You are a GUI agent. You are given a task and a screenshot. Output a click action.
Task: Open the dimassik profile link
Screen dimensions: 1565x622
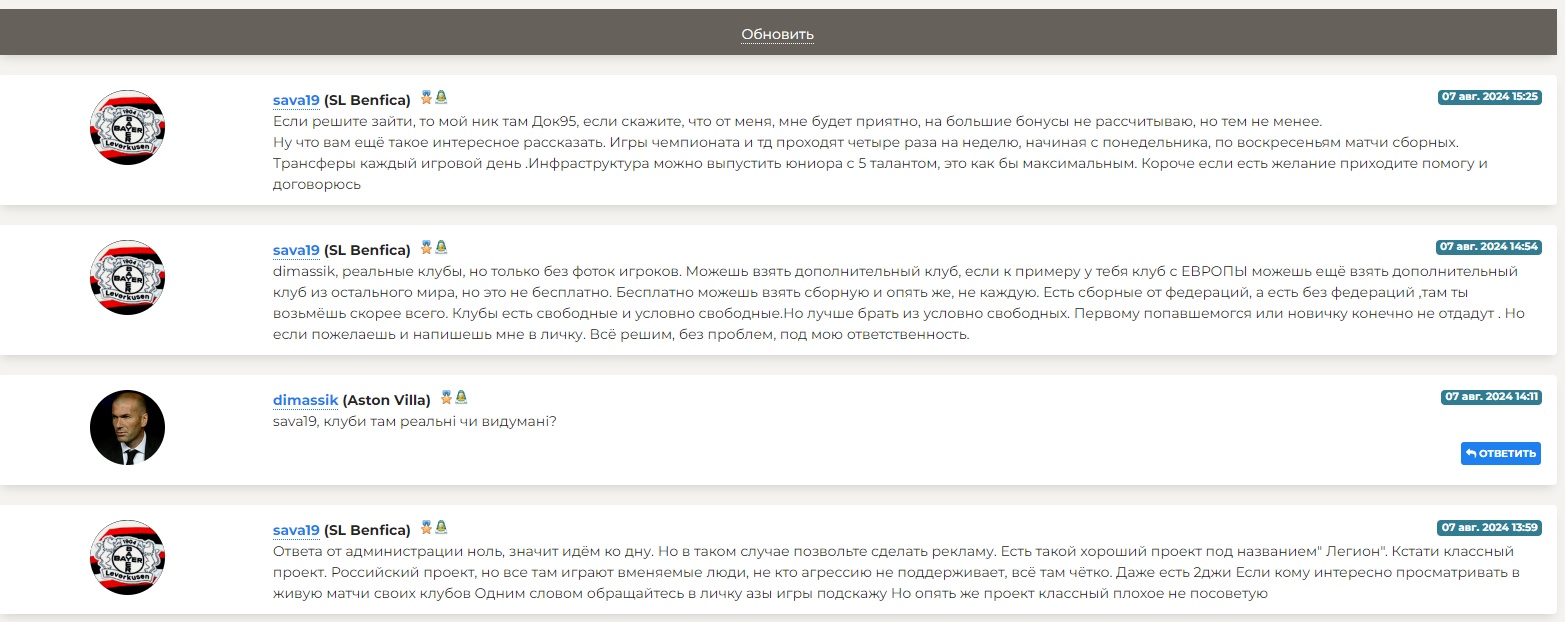click(x=306, y=400)
